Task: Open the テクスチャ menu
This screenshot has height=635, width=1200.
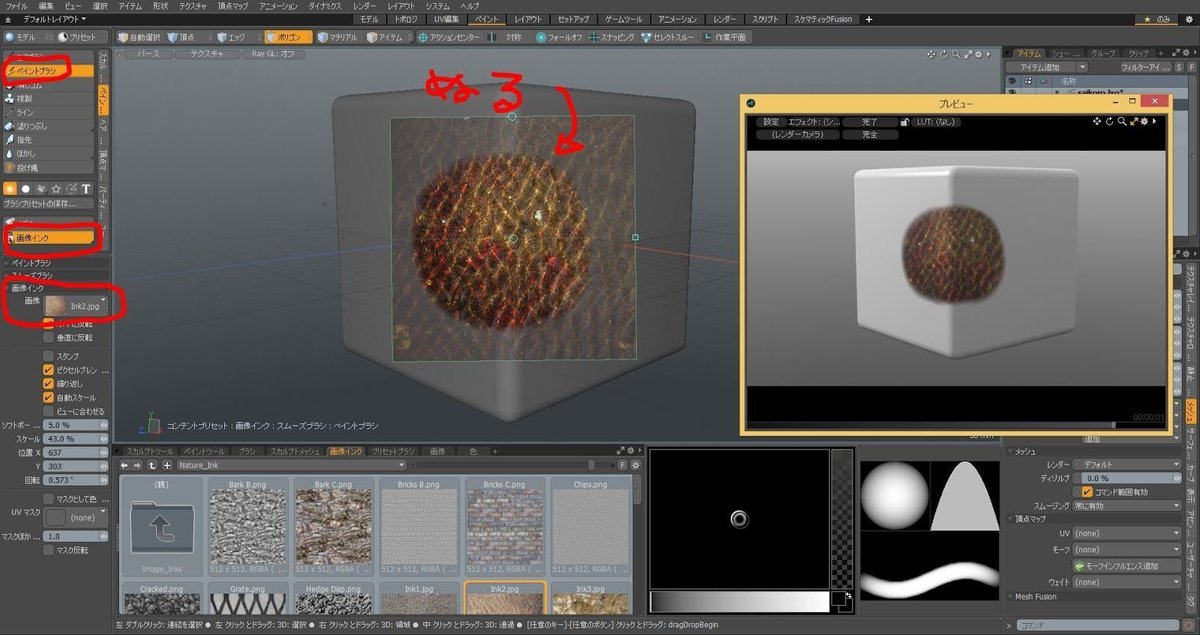Action: click(193, 6)
